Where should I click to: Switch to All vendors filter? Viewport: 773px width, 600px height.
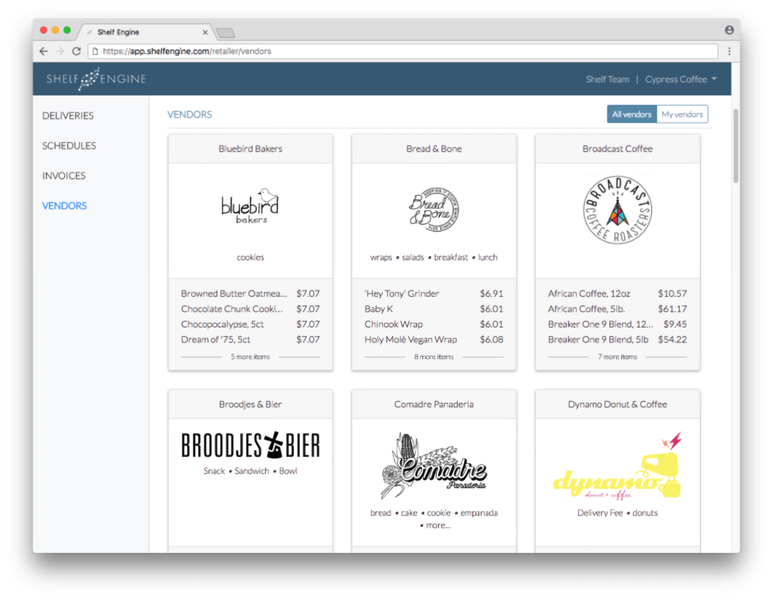tap(632, 114)
